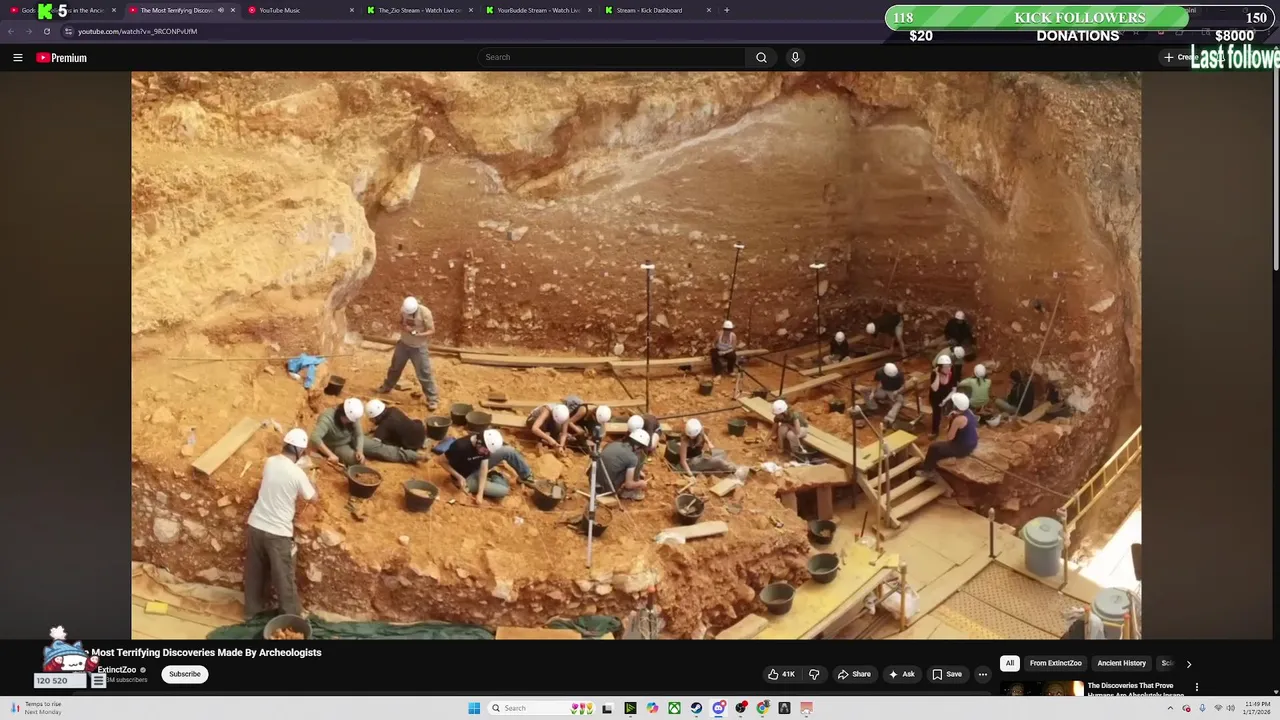Open the Copilot colorful taskbar icon

(653, 708)
